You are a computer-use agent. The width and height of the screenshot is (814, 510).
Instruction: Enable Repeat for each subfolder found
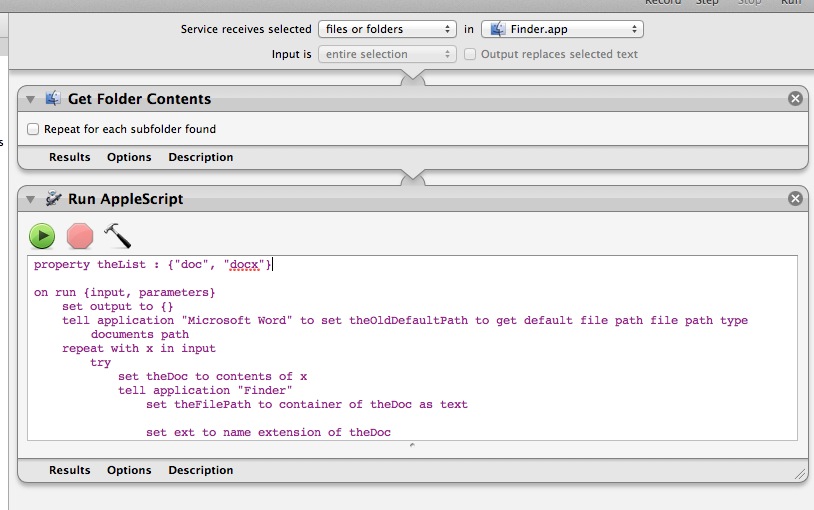pyautogui.click(x=33, y=129)
